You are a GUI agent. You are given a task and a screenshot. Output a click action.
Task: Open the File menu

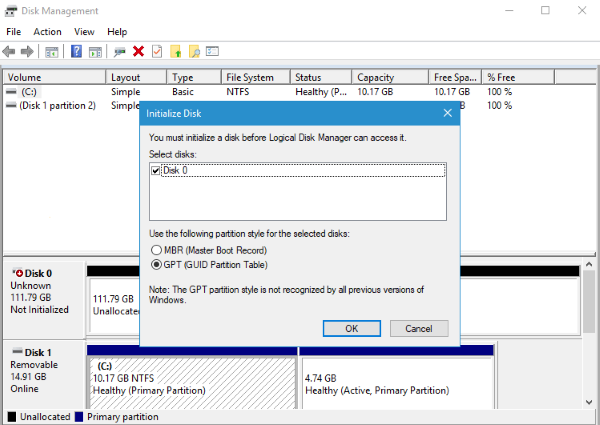tap(13, 32)
